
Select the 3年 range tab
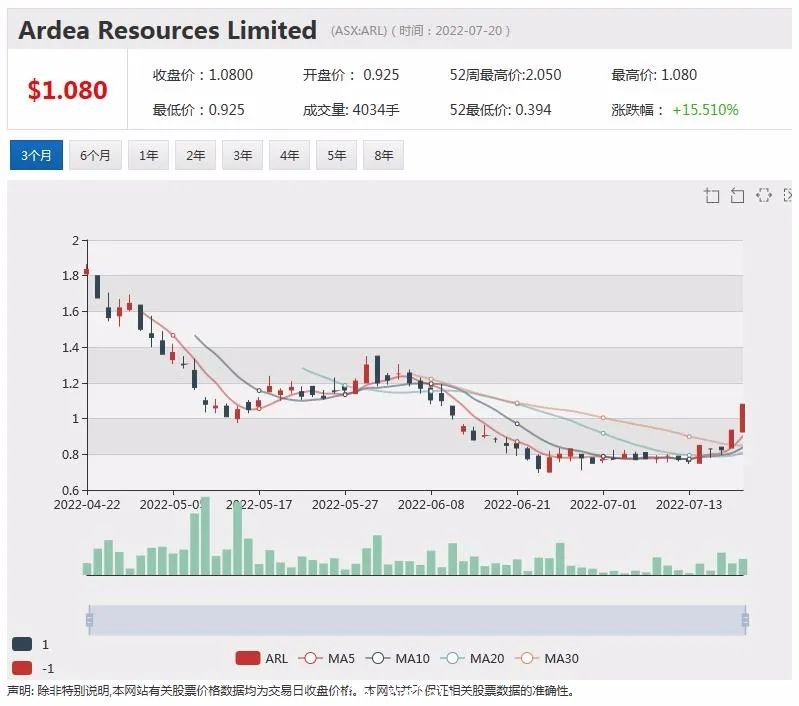point(243,155)
